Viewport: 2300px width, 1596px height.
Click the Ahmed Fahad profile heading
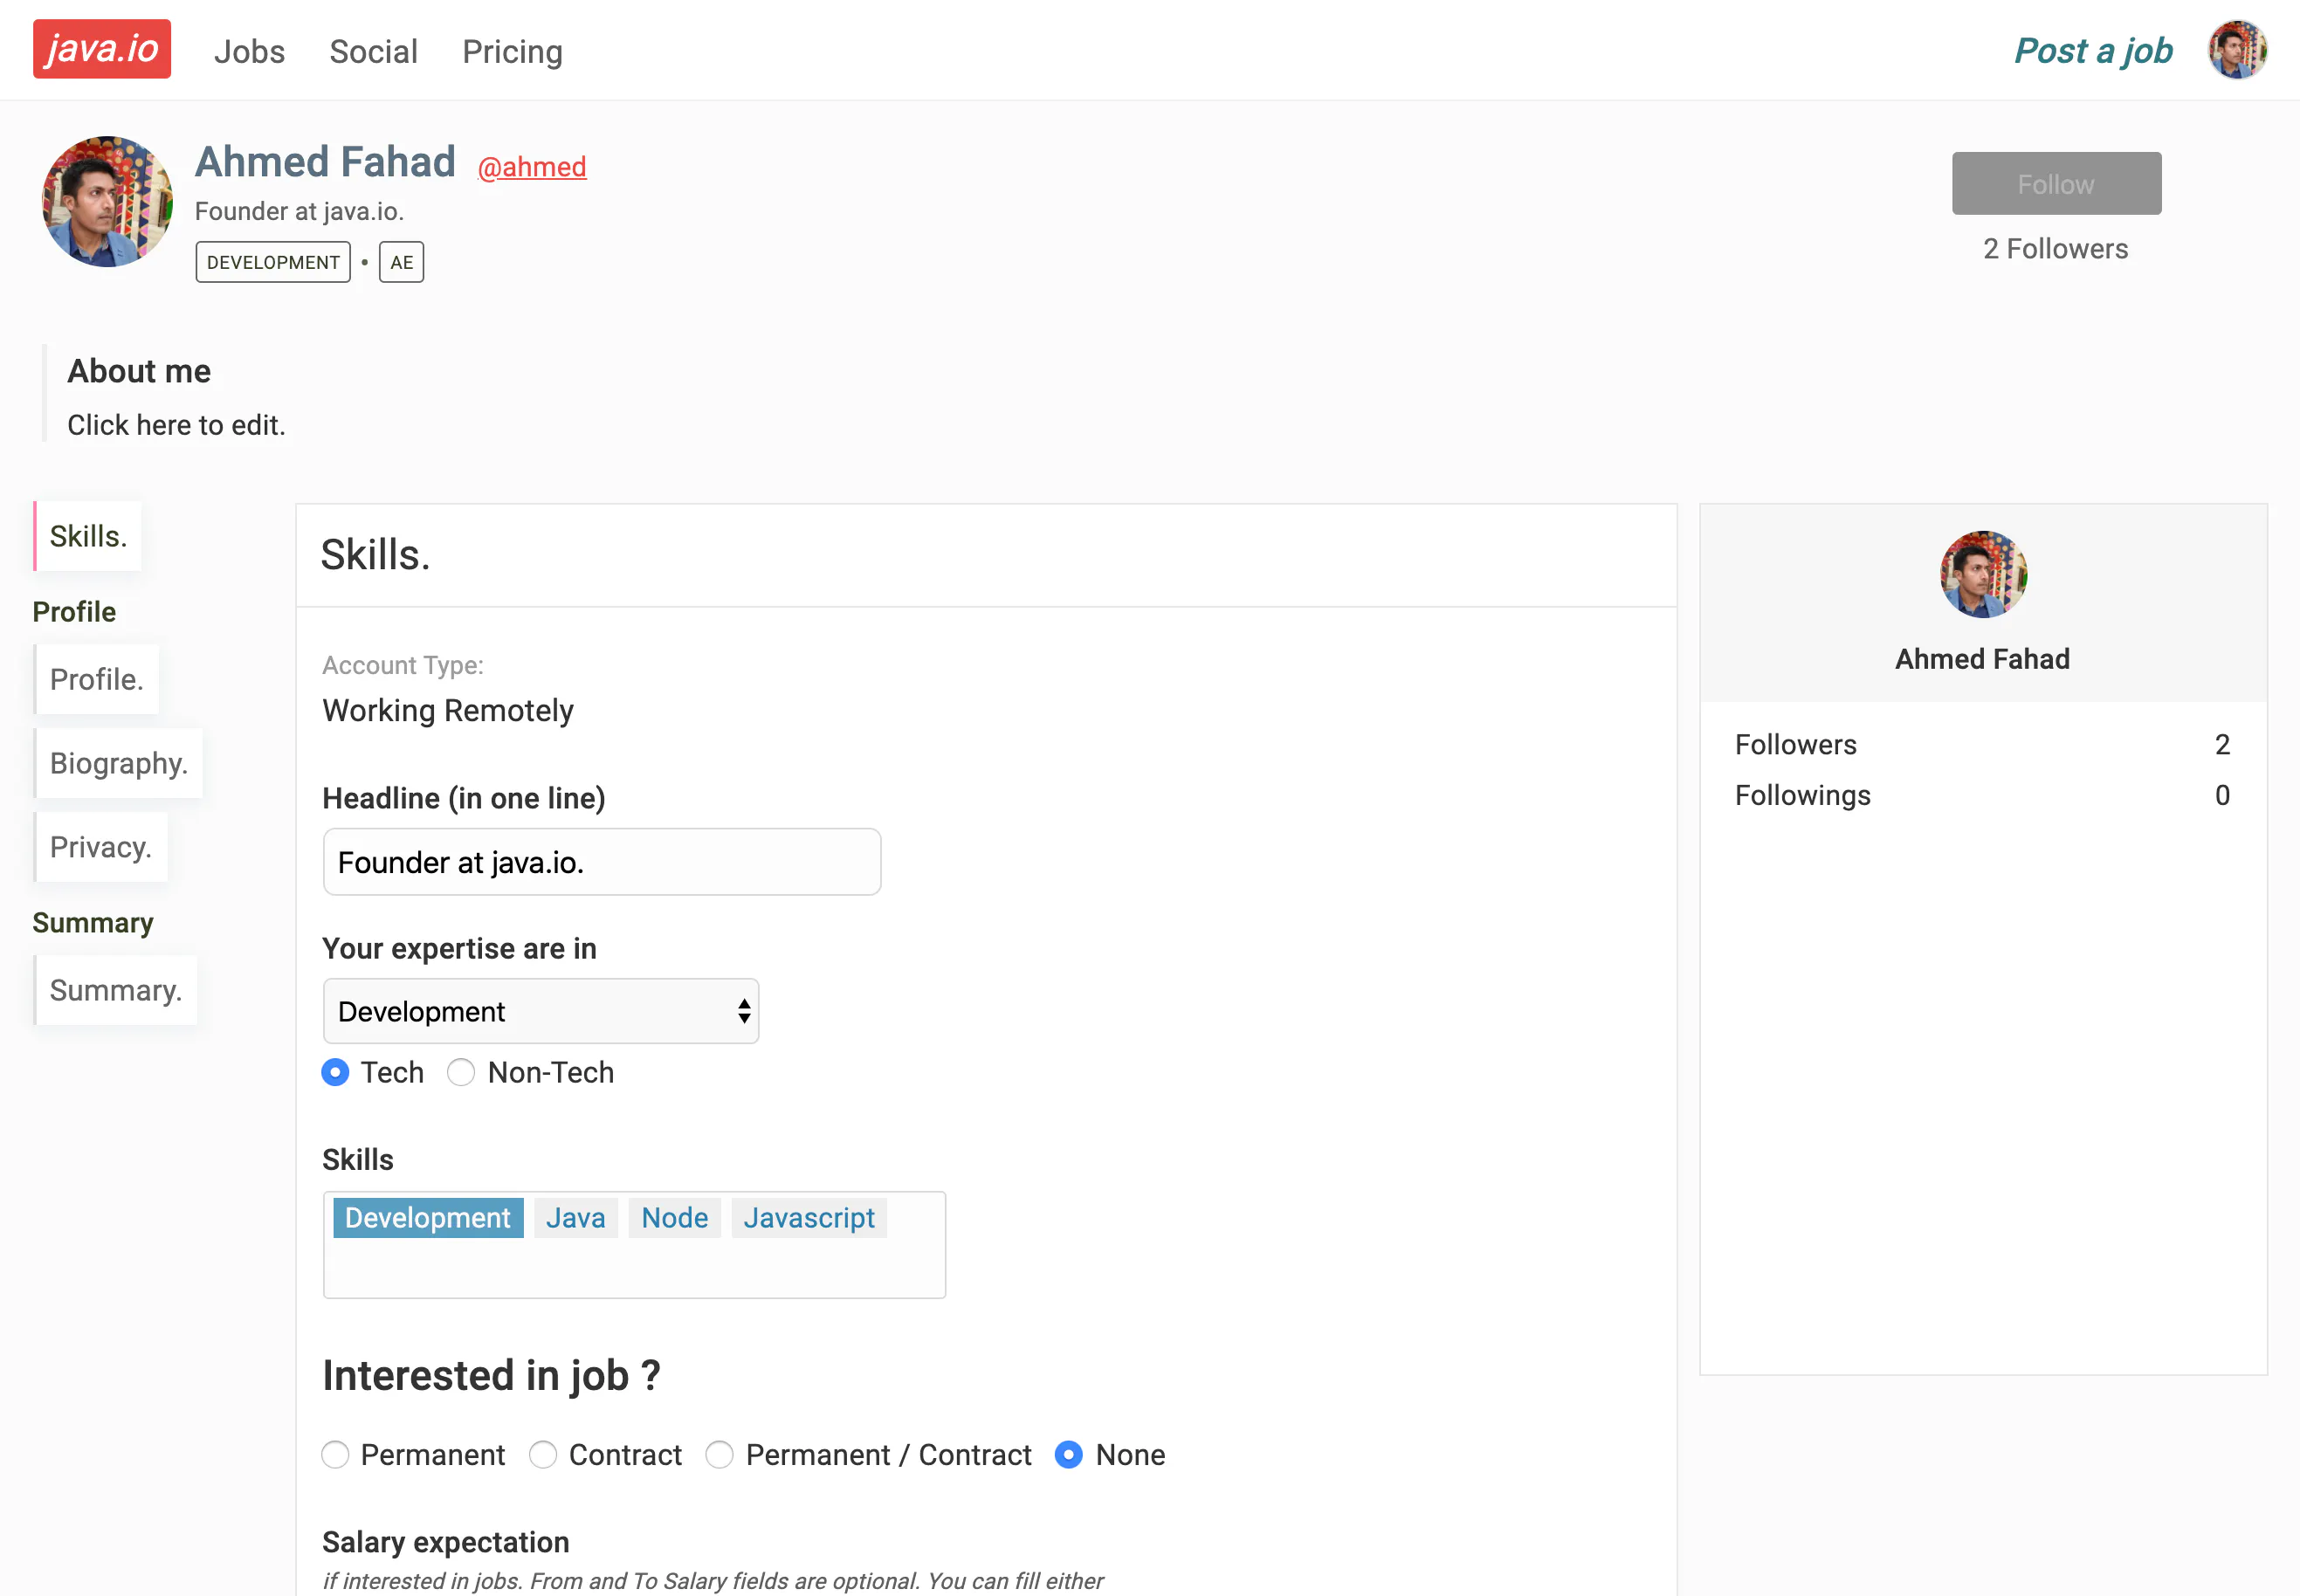pos(325,162)
